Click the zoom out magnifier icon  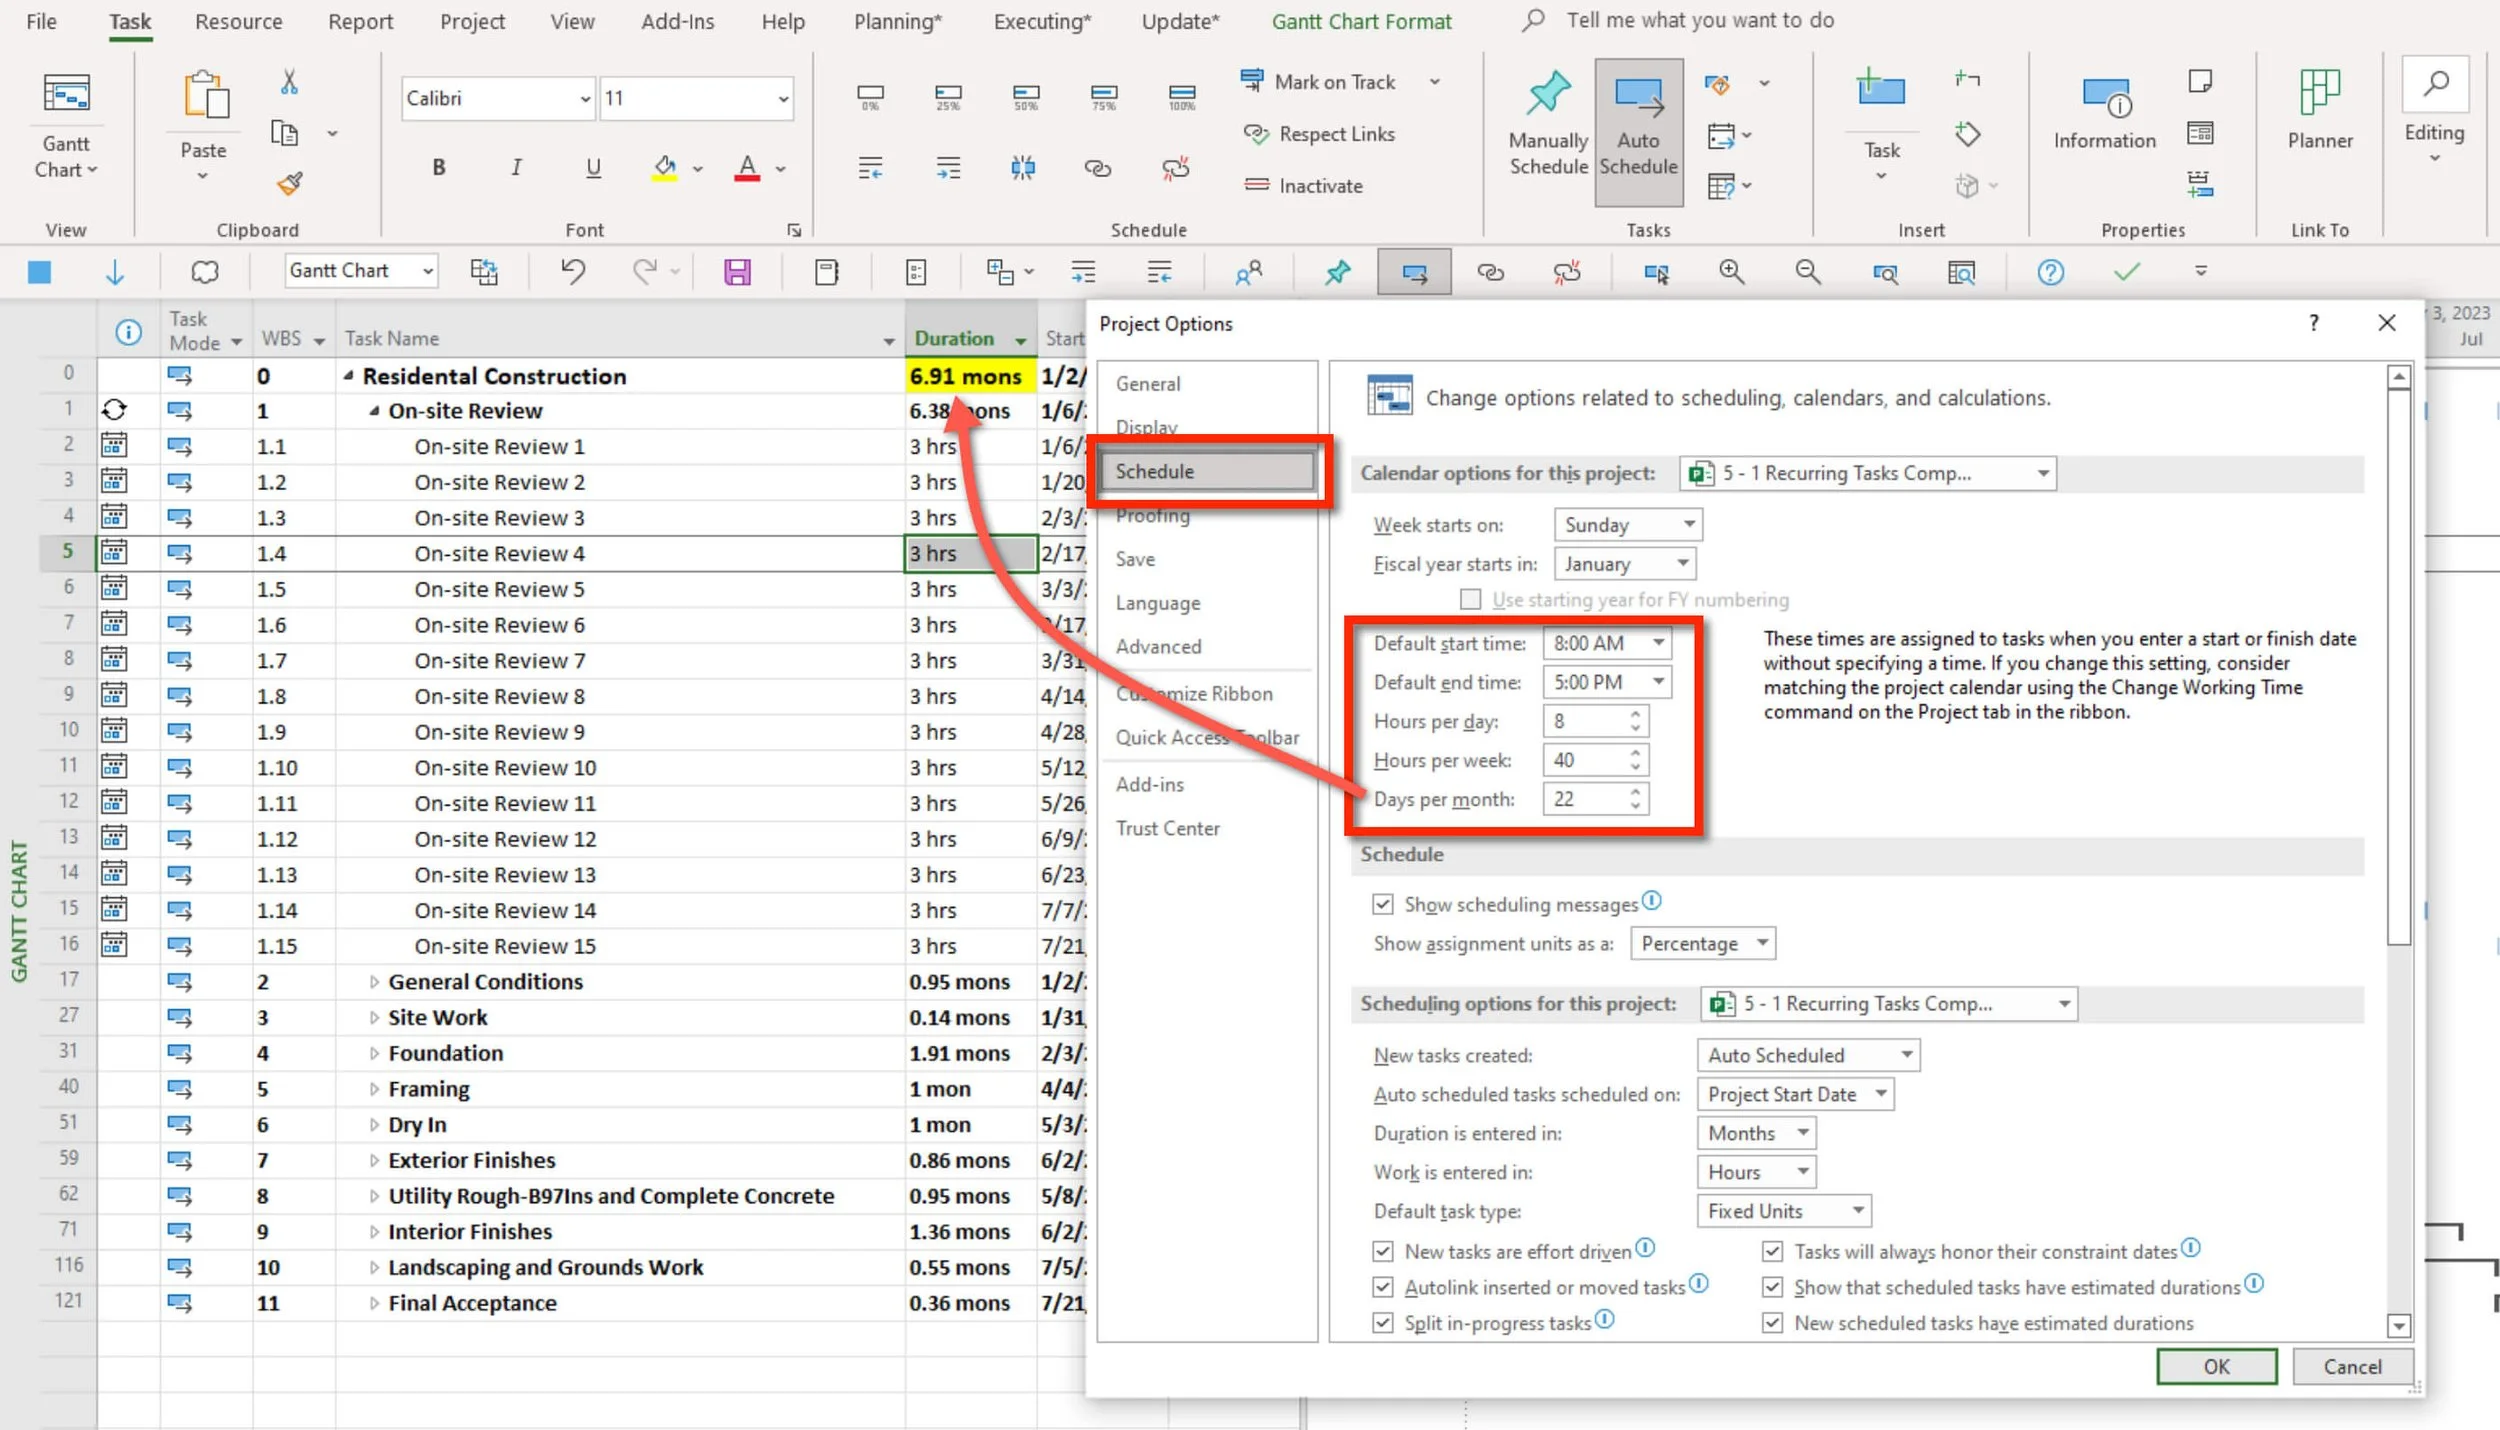(x=1807, y=272)
